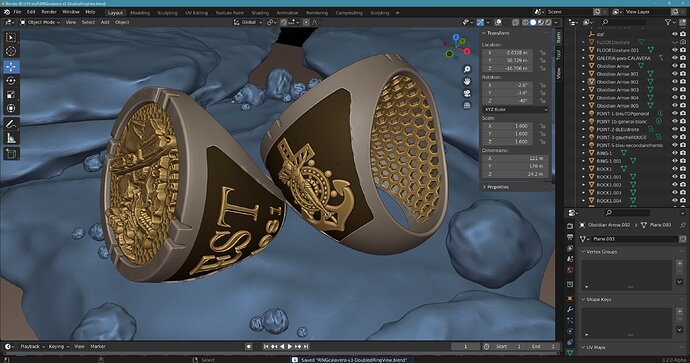Image resolution: width=690 pixels, height=363 pixels.
Task: Switch to the Sculpting workspace tab
Action: pos(167,13)
